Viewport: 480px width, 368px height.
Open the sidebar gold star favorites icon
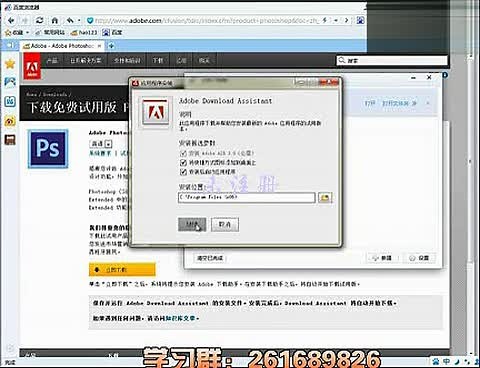point(10,63)
